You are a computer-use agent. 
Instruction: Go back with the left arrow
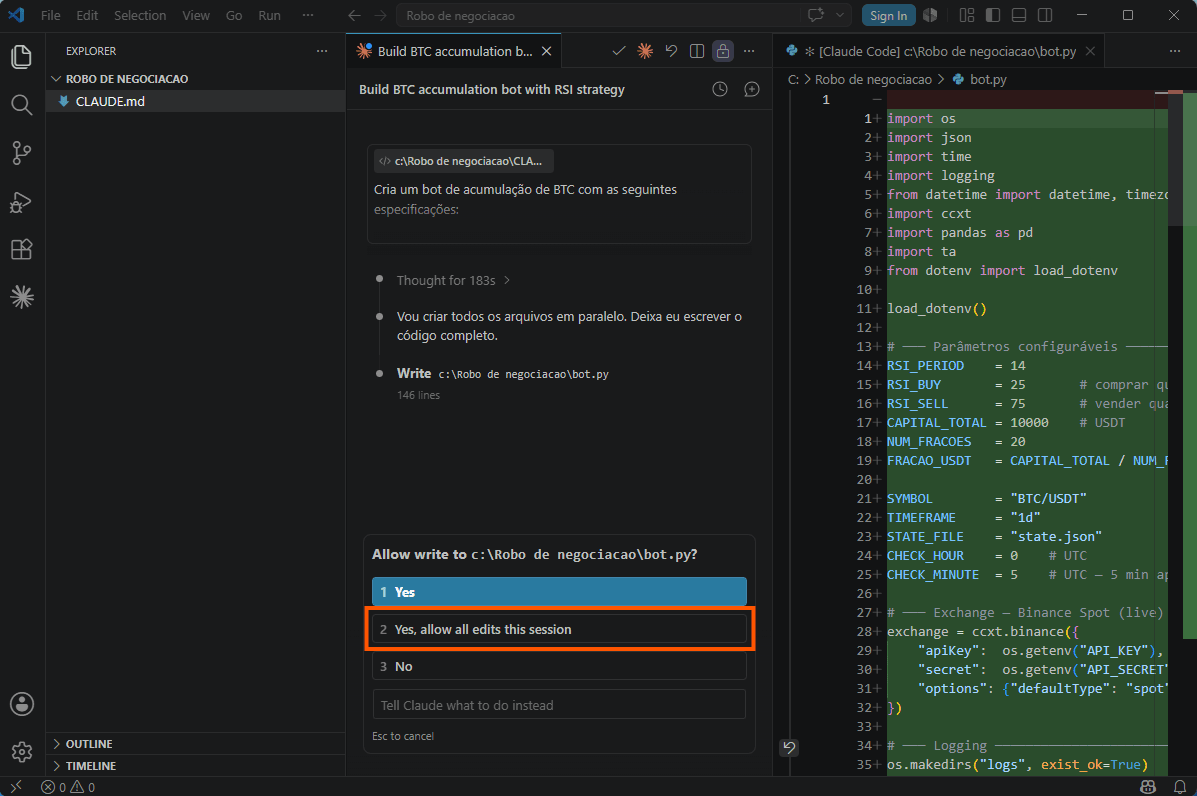(x=354, y=15)
